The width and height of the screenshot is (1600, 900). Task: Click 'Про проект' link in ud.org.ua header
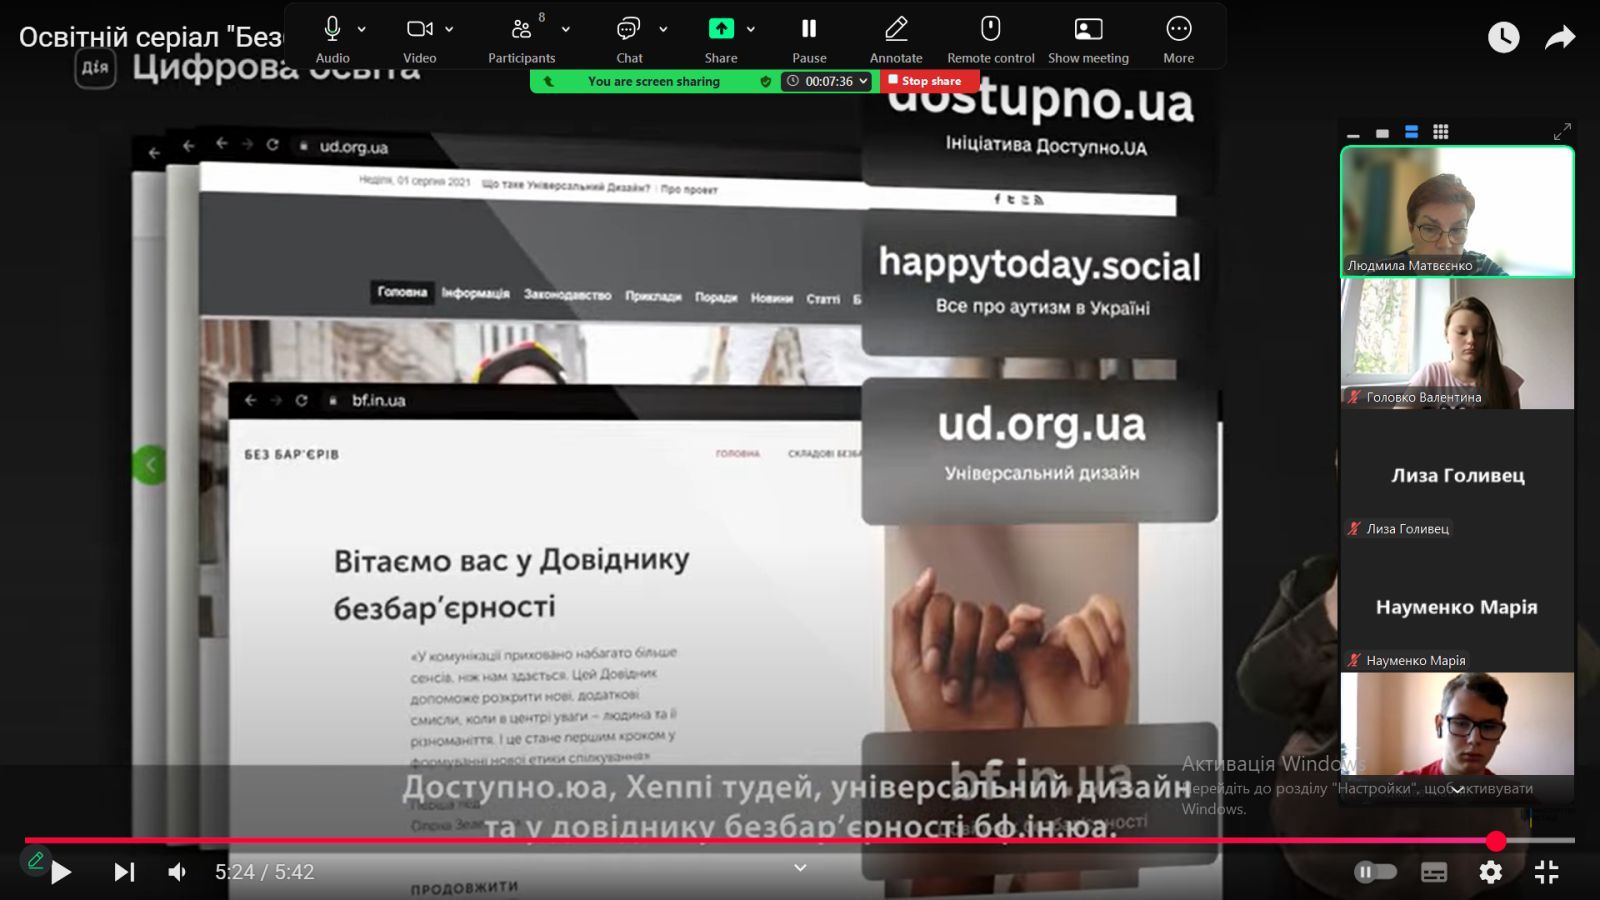tap(689, 189)
